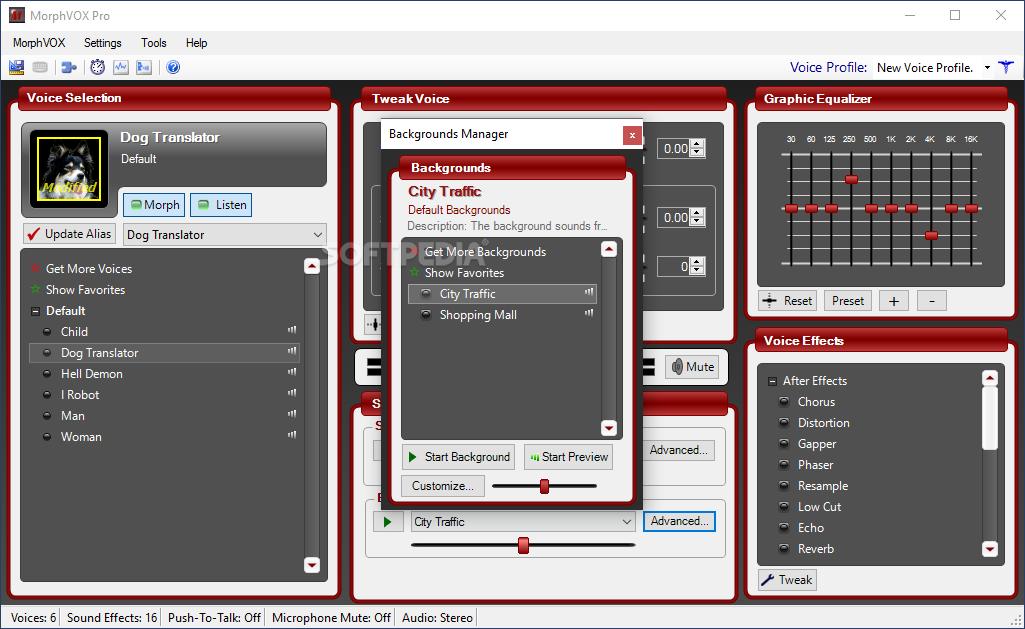Select the Hell Demon voice
This screenshot has height=629, width=1025.
[164, 373]
